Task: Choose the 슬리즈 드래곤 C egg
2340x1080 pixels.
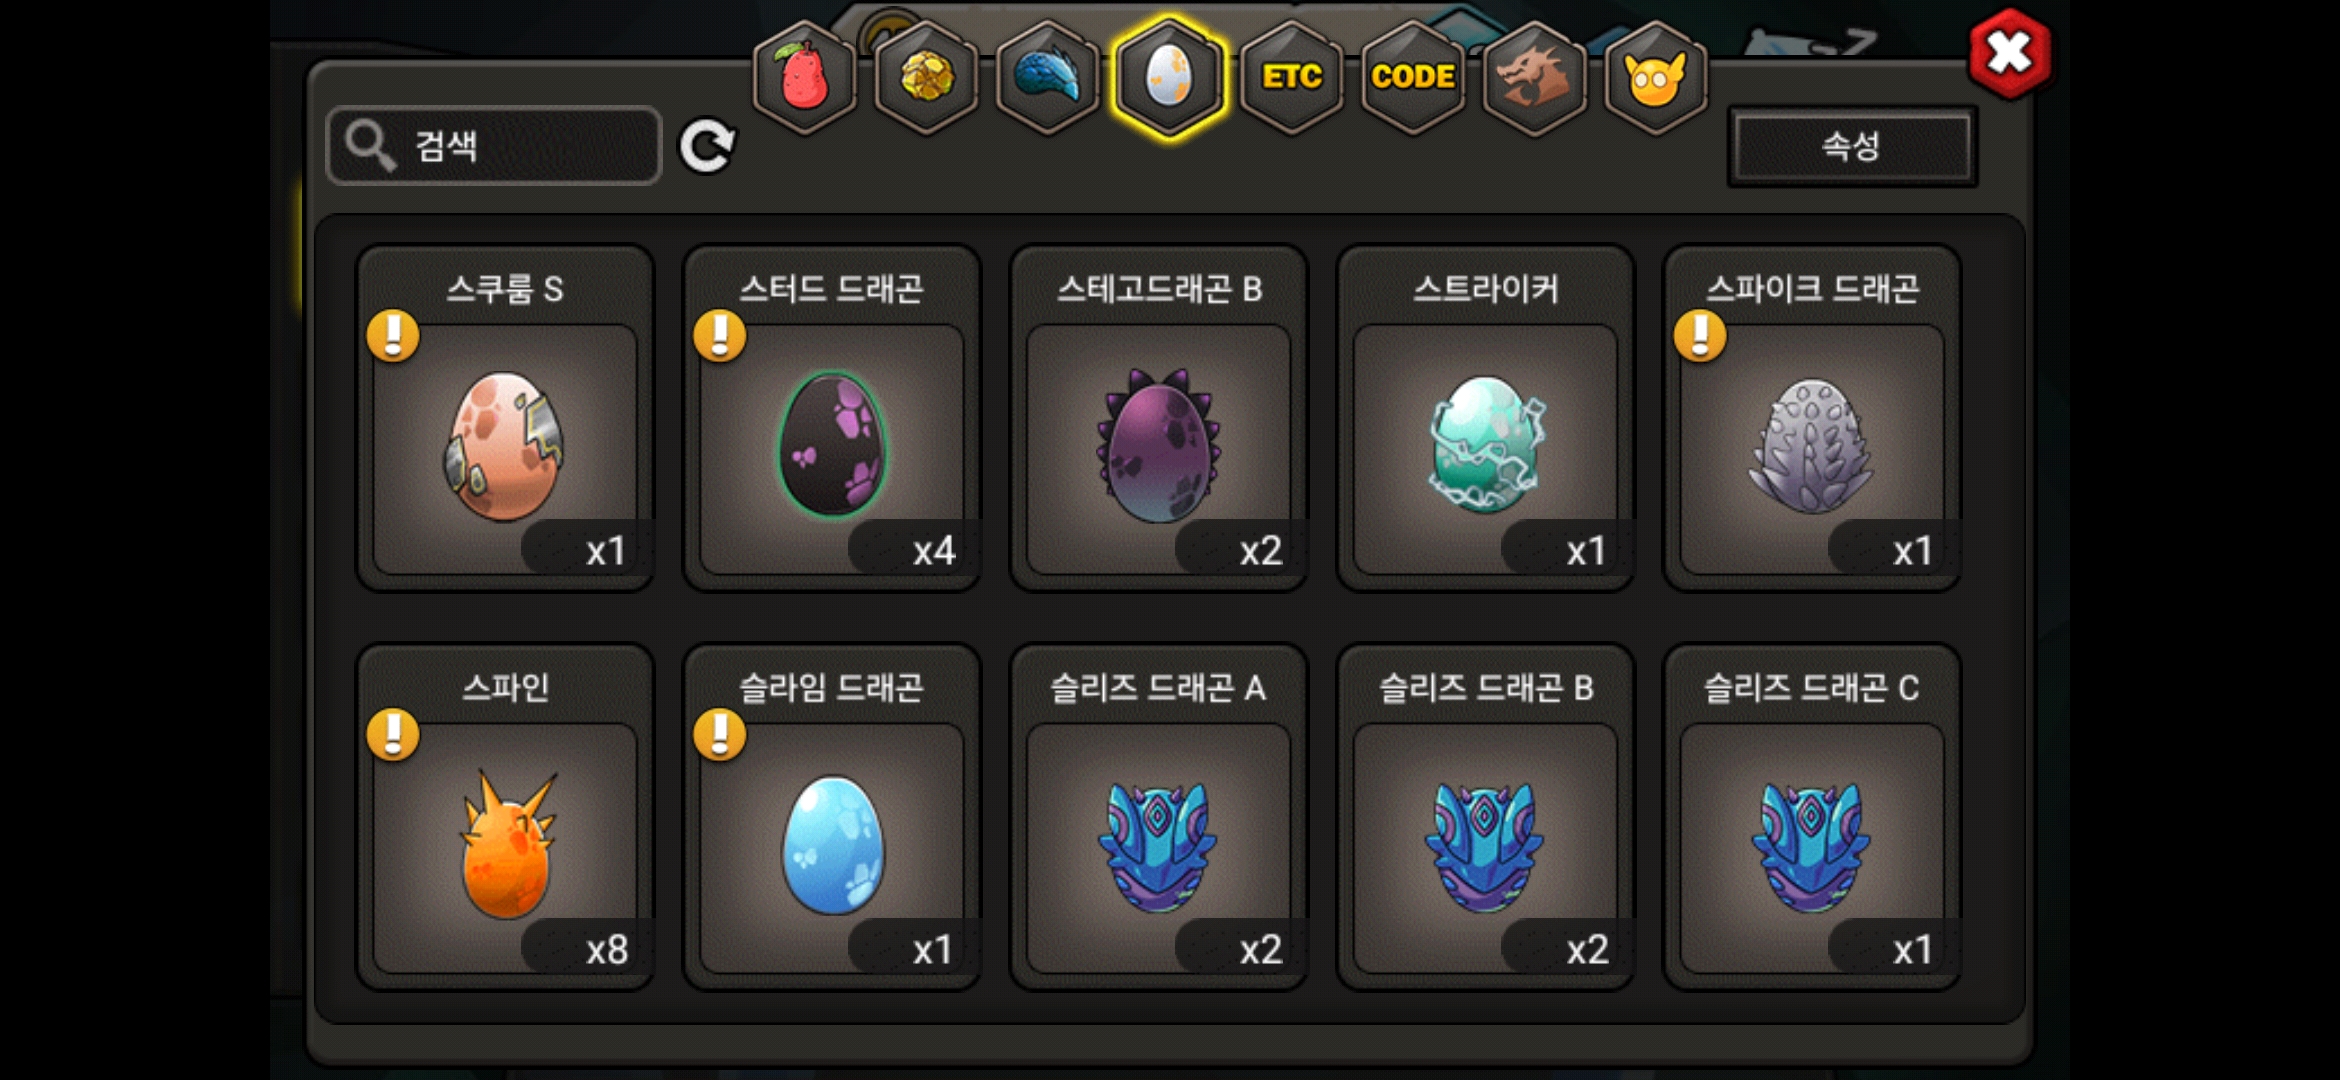Action: point(1812,817)
